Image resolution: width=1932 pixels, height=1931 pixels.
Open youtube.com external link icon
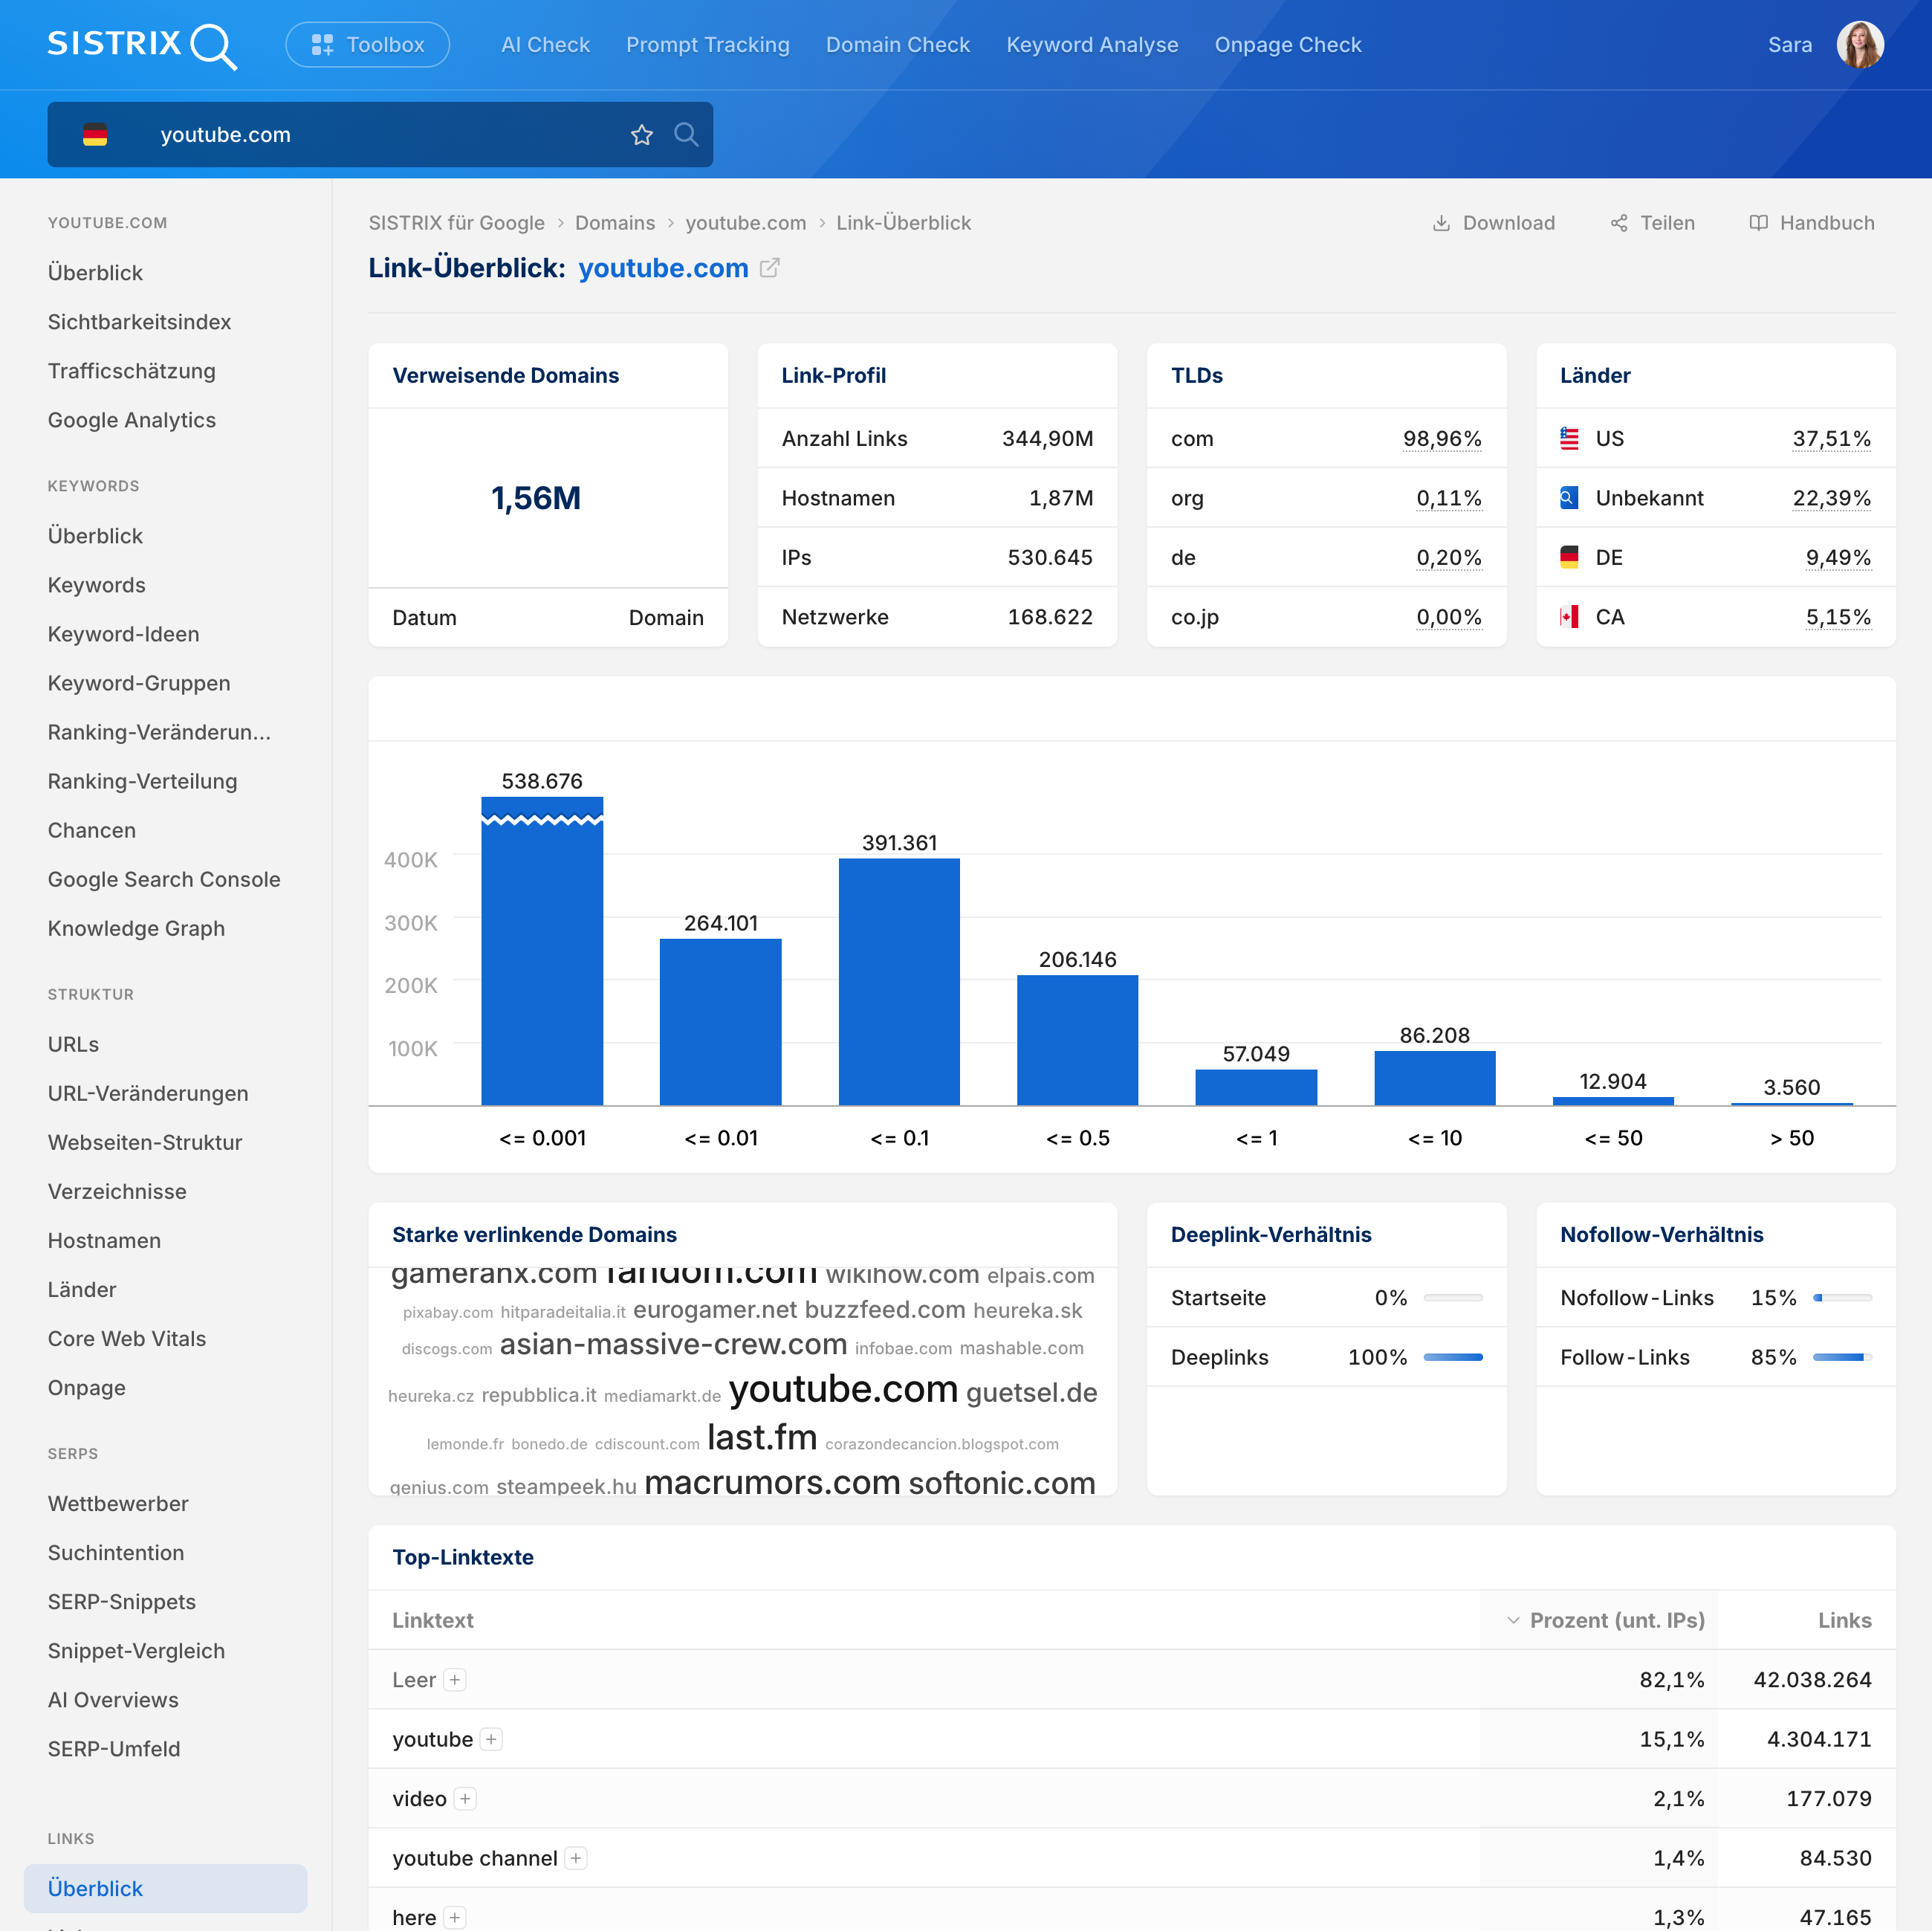[769, 268]
